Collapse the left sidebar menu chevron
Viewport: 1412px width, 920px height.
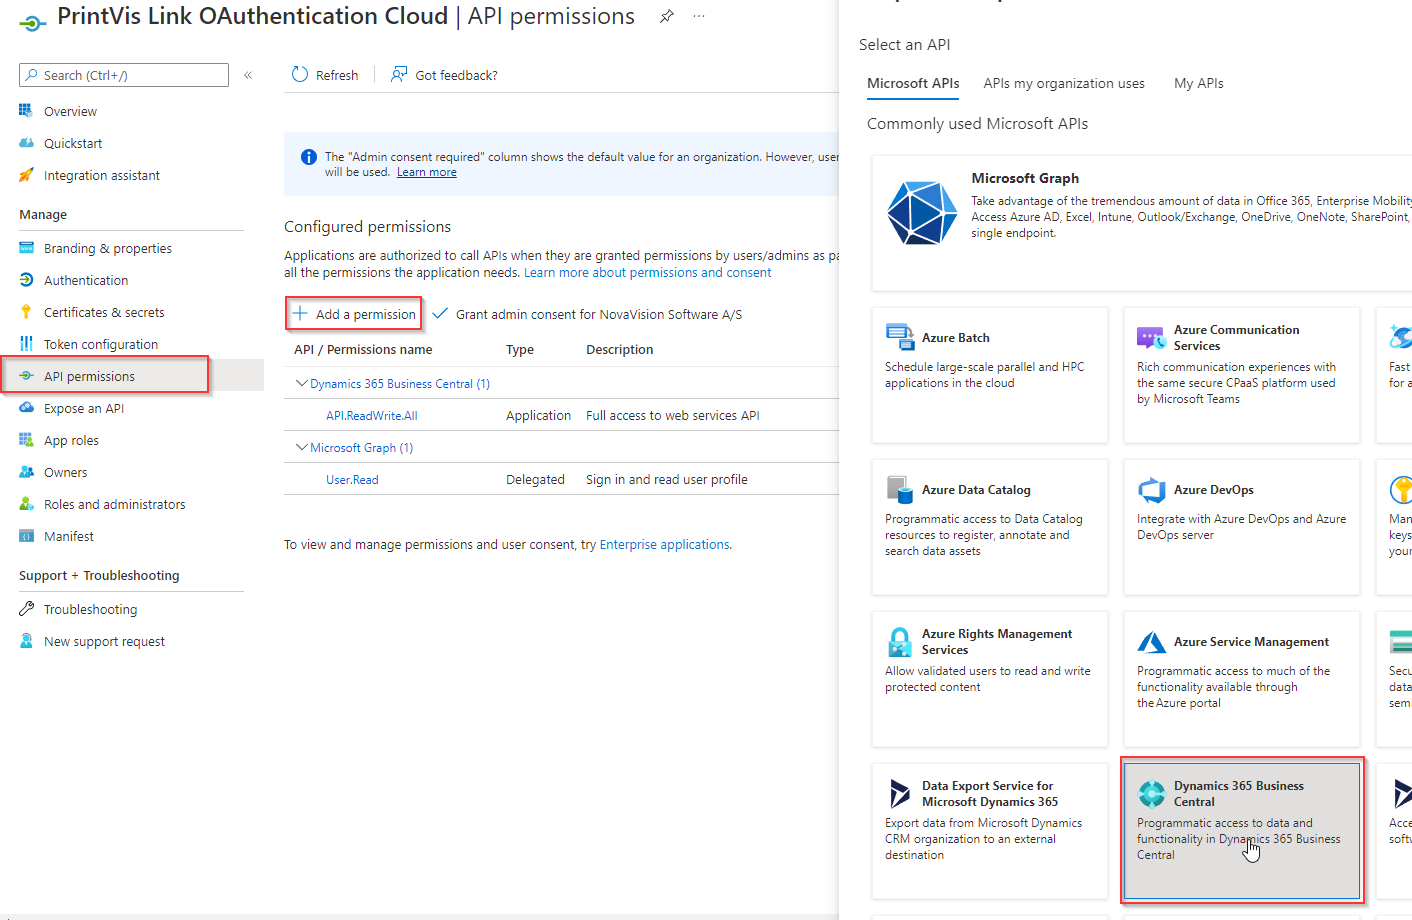(248, 75)
